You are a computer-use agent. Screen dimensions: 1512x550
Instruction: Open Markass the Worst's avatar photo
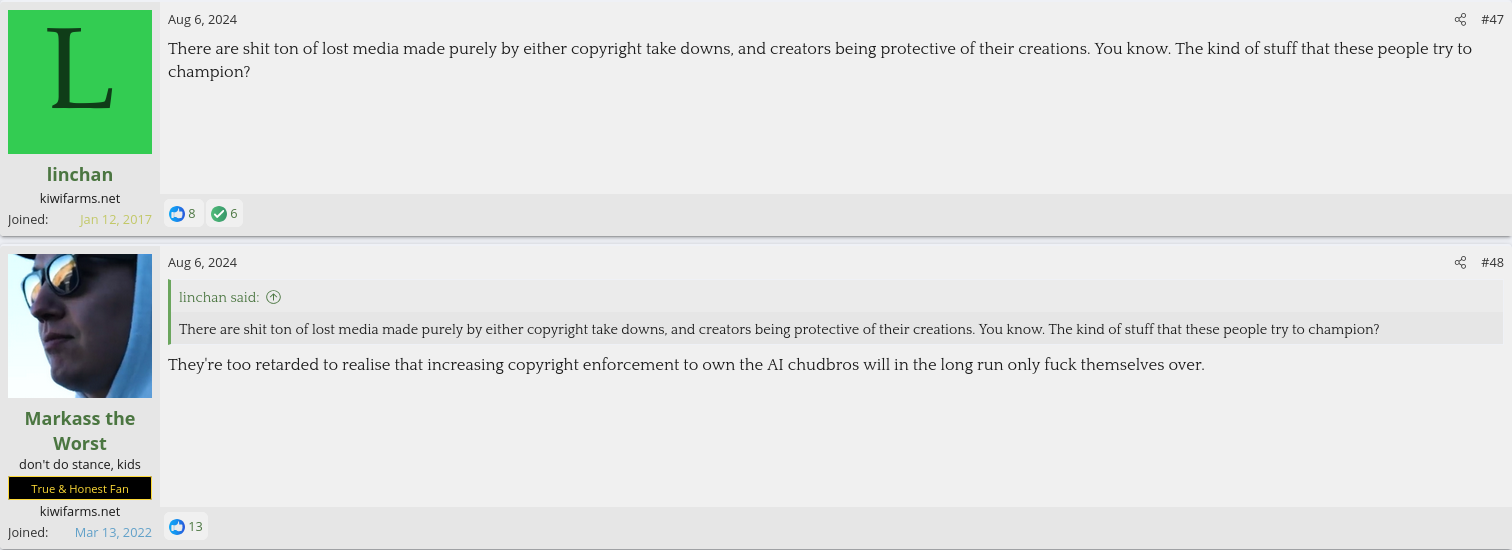coord(80,326)
